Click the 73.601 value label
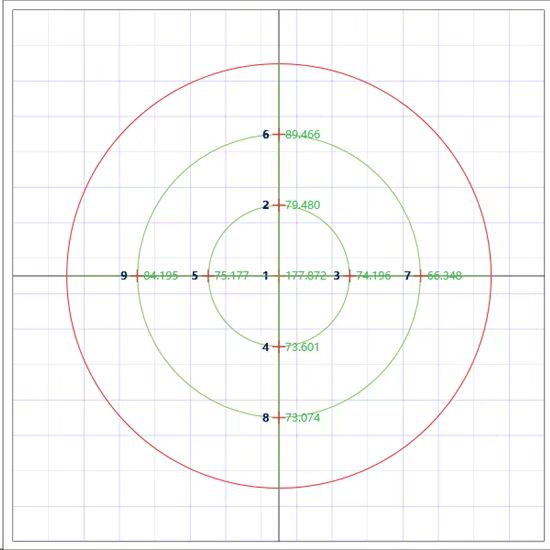 (x=302, y=347)
